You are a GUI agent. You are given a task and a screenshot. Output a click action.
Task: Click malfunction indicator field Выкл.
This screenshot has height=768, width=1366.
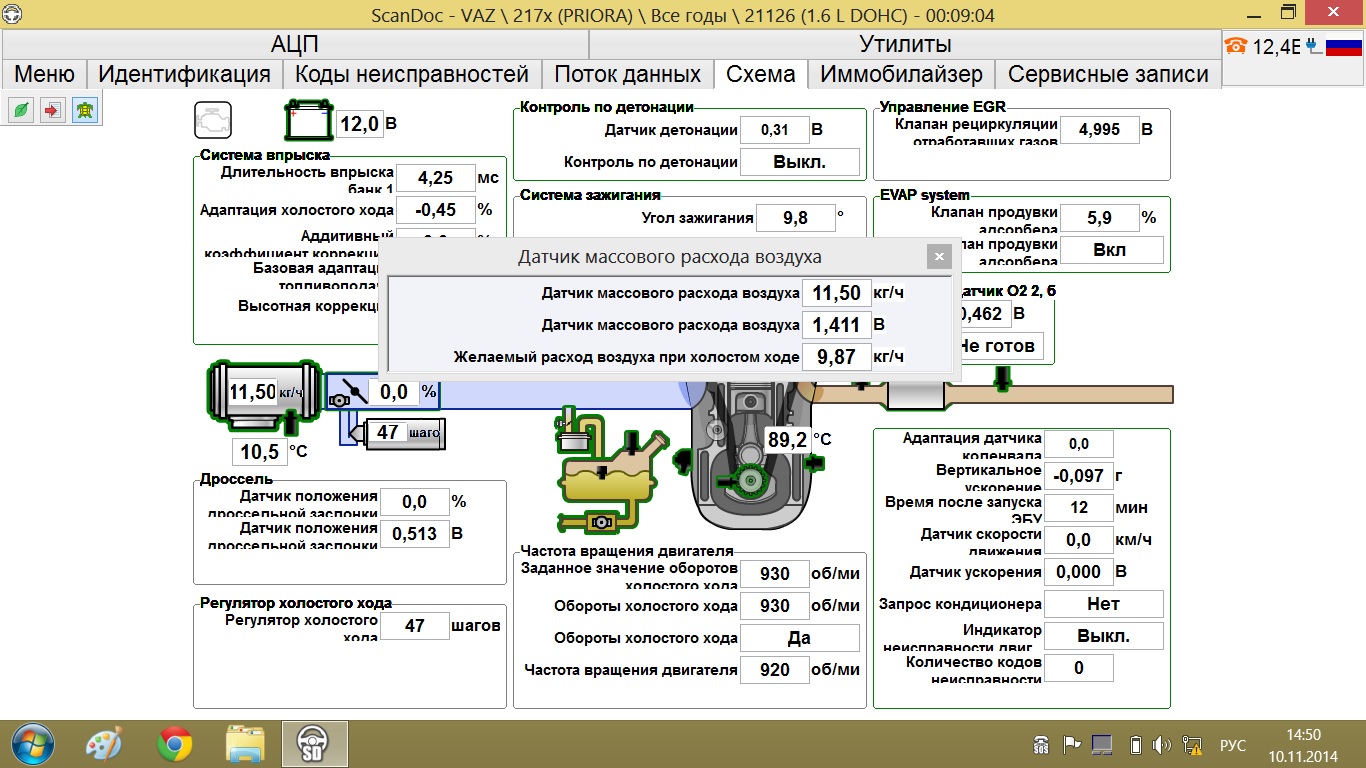tap(1104, 636)
